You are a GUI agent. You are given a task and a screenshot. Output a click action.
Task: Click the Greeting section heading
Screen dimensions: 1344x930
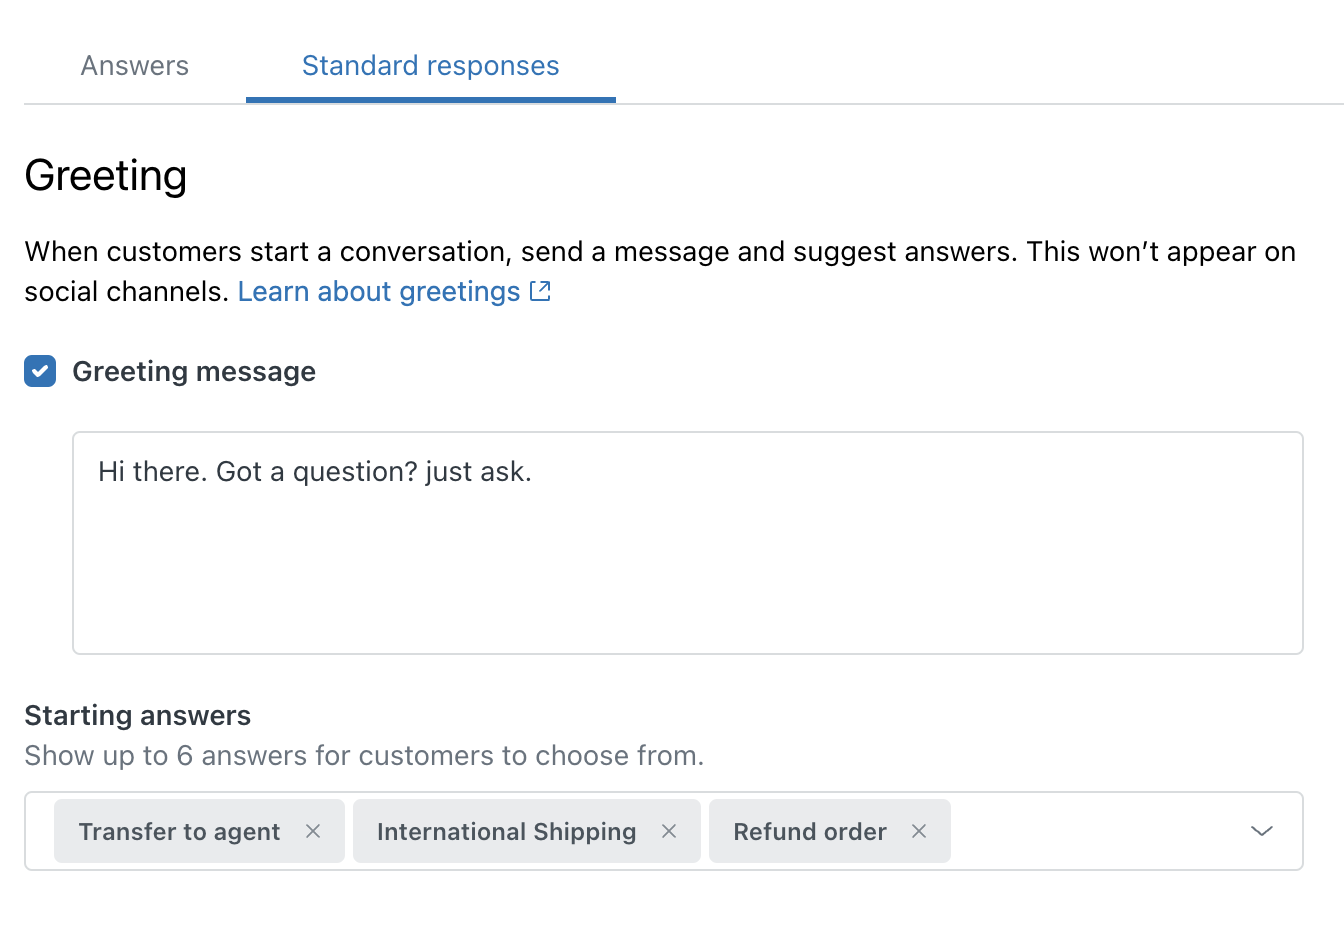[106, 175]
